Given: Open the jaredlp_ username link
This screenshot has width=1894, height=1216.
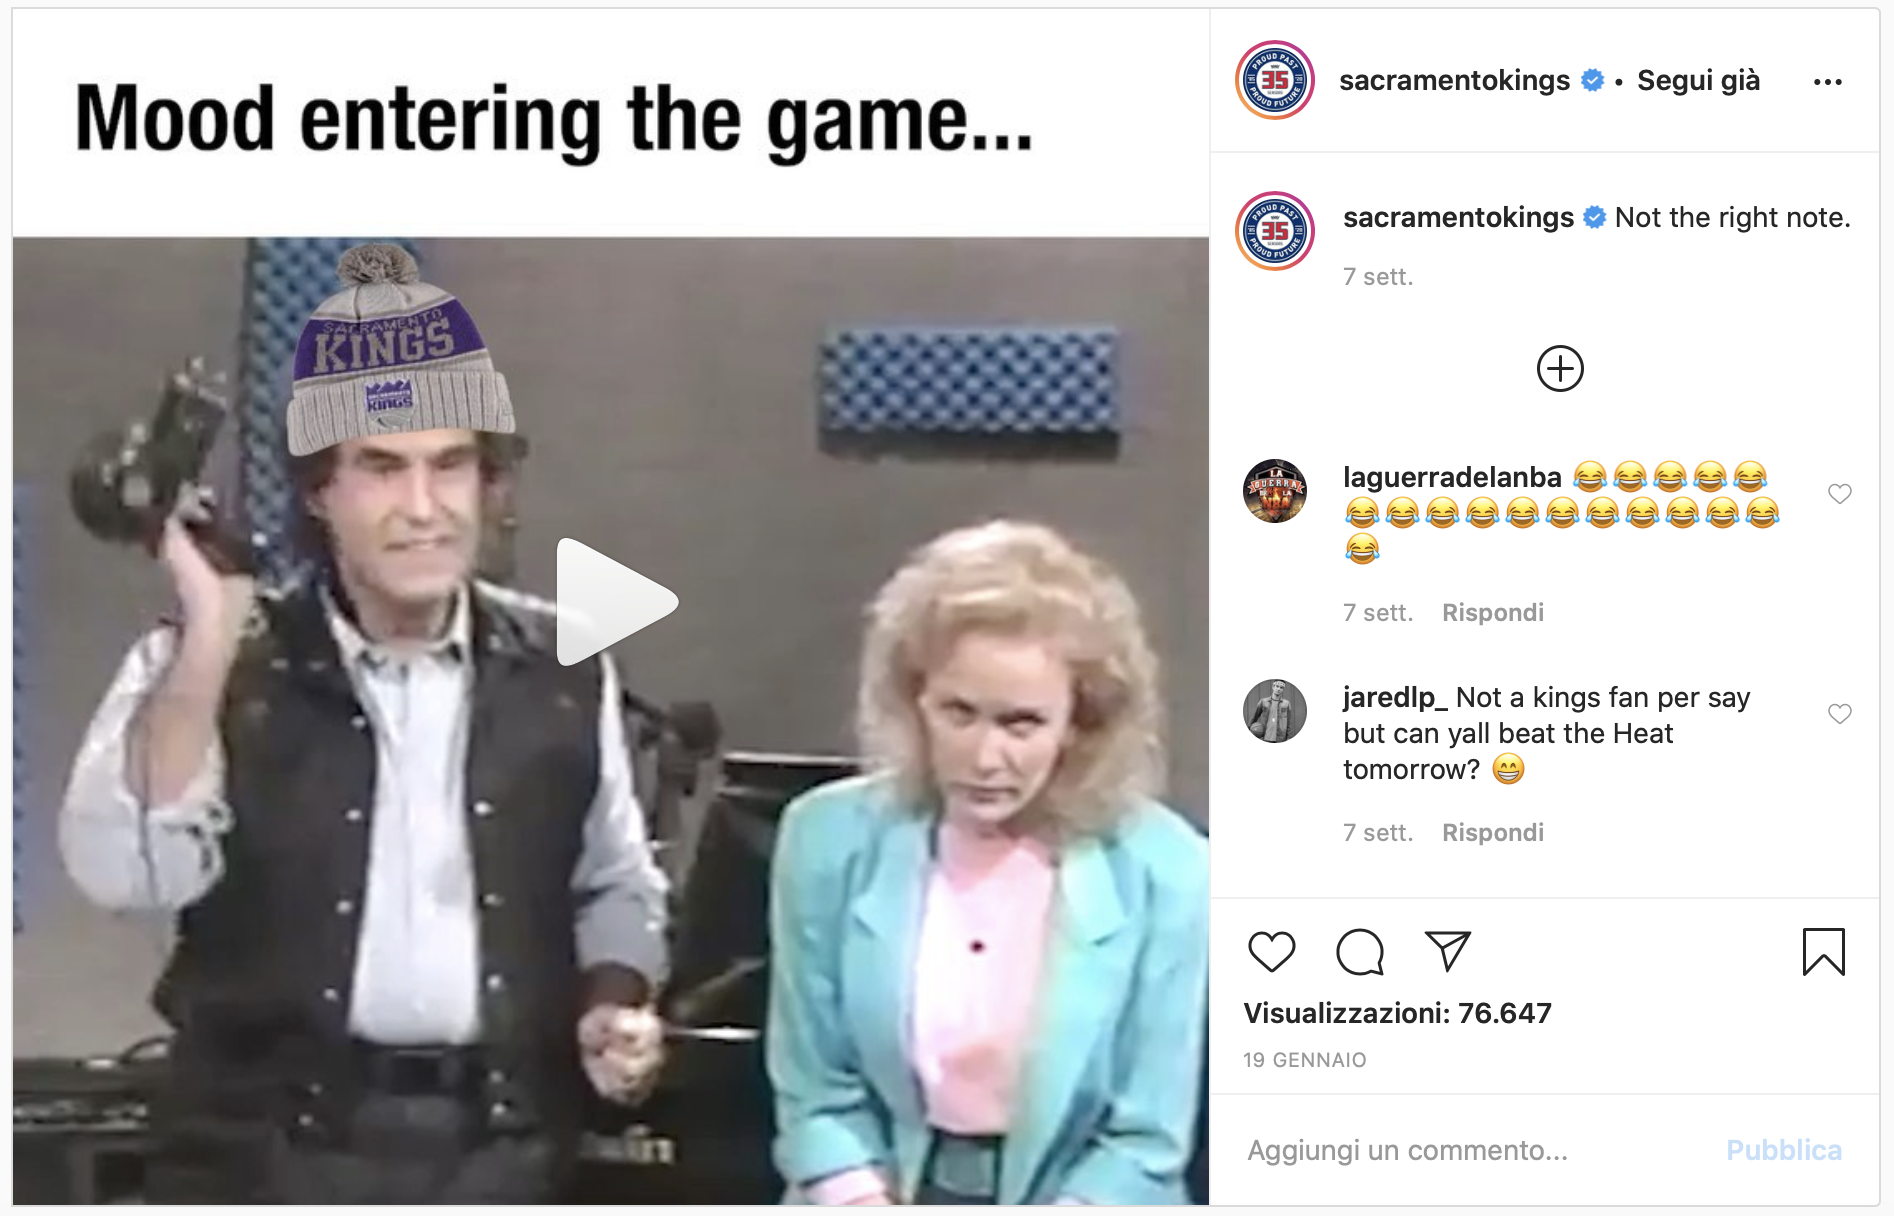Looking at the screenshot, I should (x=1394, y=697).
